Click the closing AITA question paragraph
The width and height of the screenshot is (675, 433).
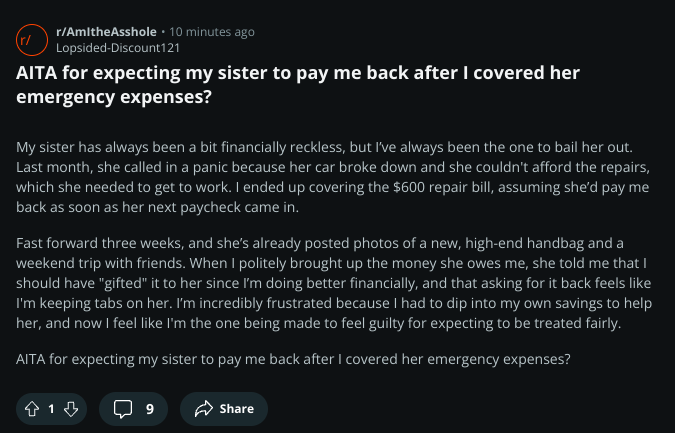[293, 359]
